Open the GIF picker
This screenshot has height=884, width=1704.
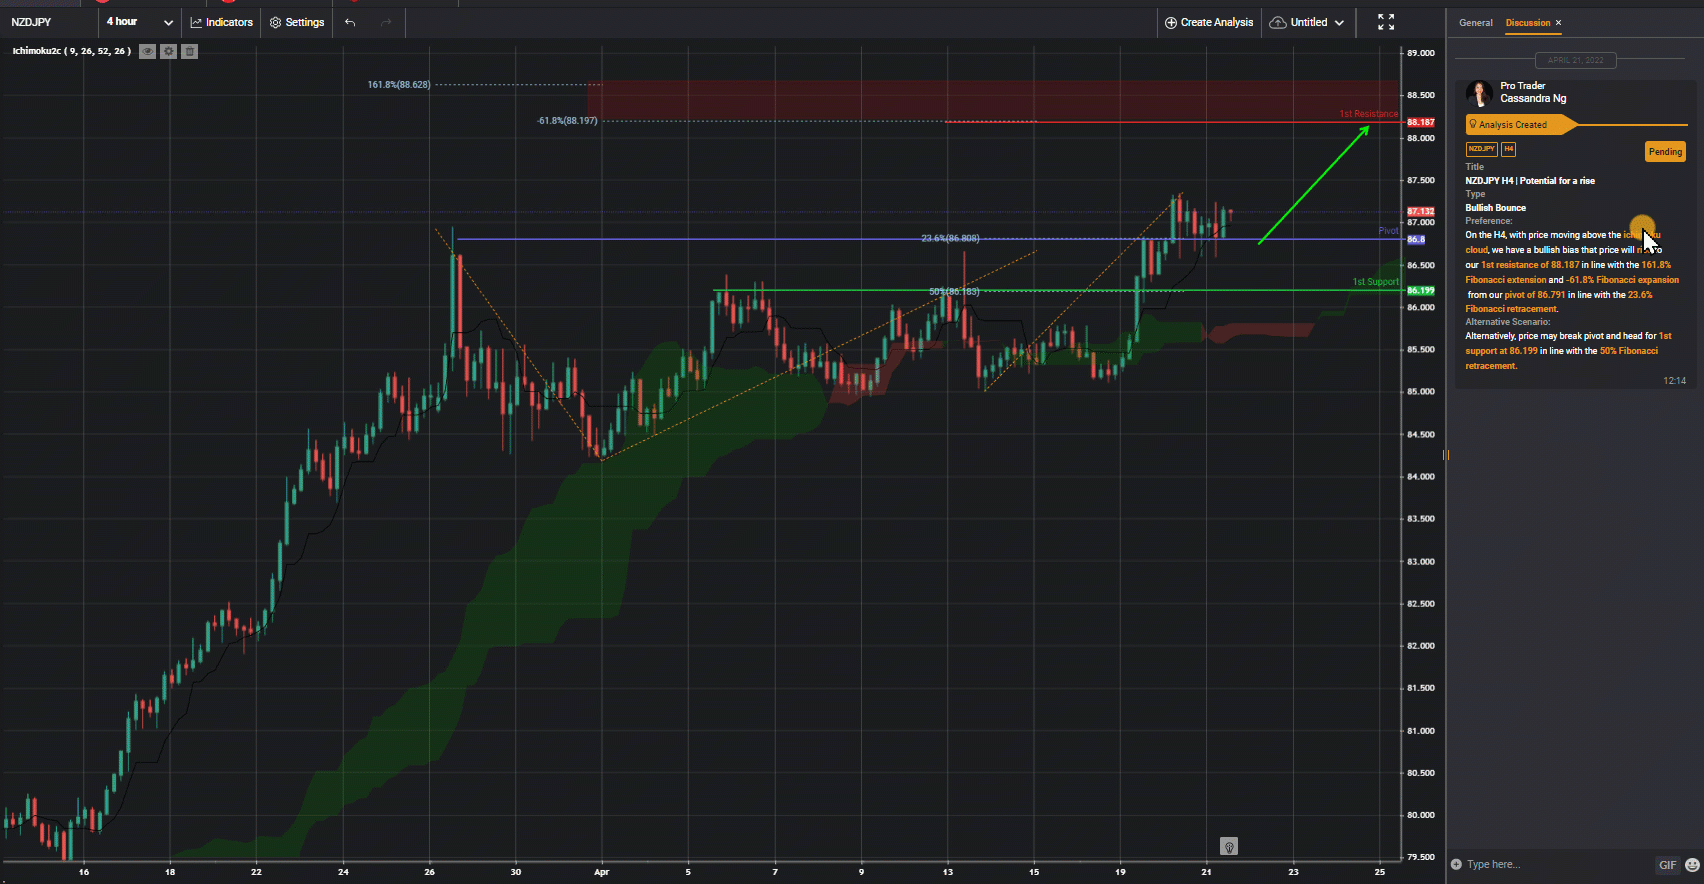1668,865
